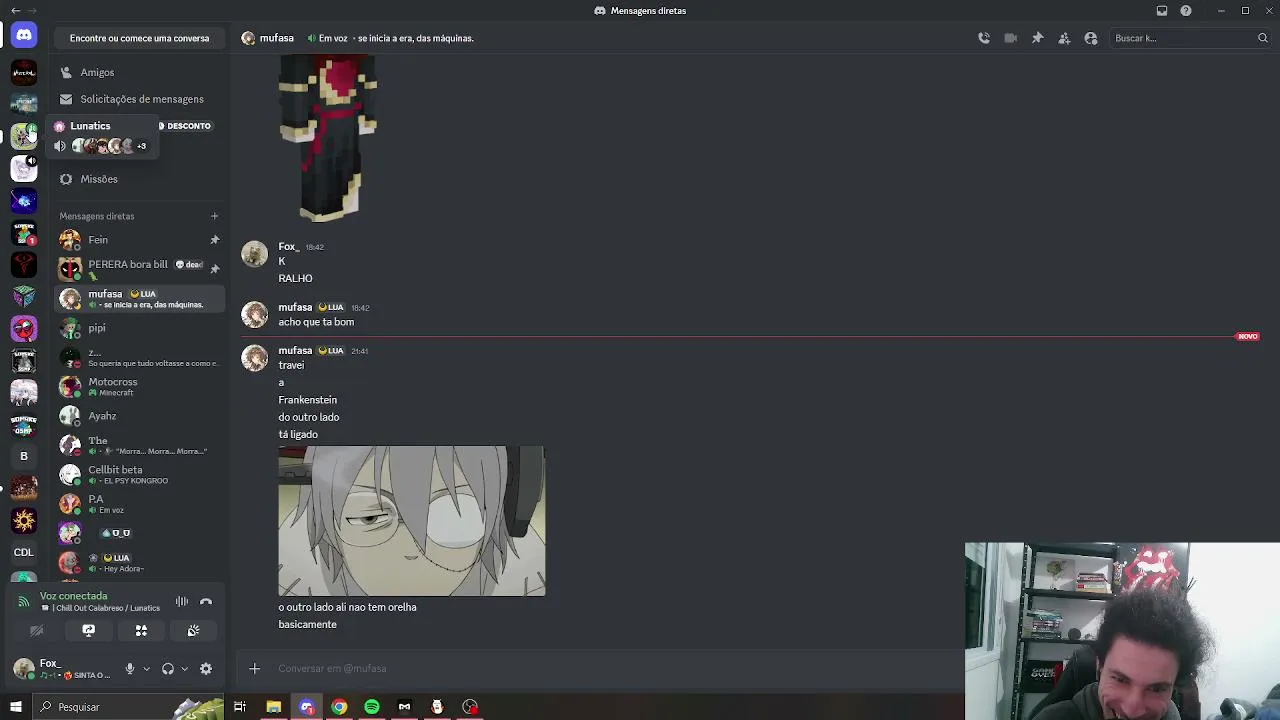Screen dimensions: 1280x720
Task: Click the message text 'acho que ta bom'
Action: (x=316, y=322)
